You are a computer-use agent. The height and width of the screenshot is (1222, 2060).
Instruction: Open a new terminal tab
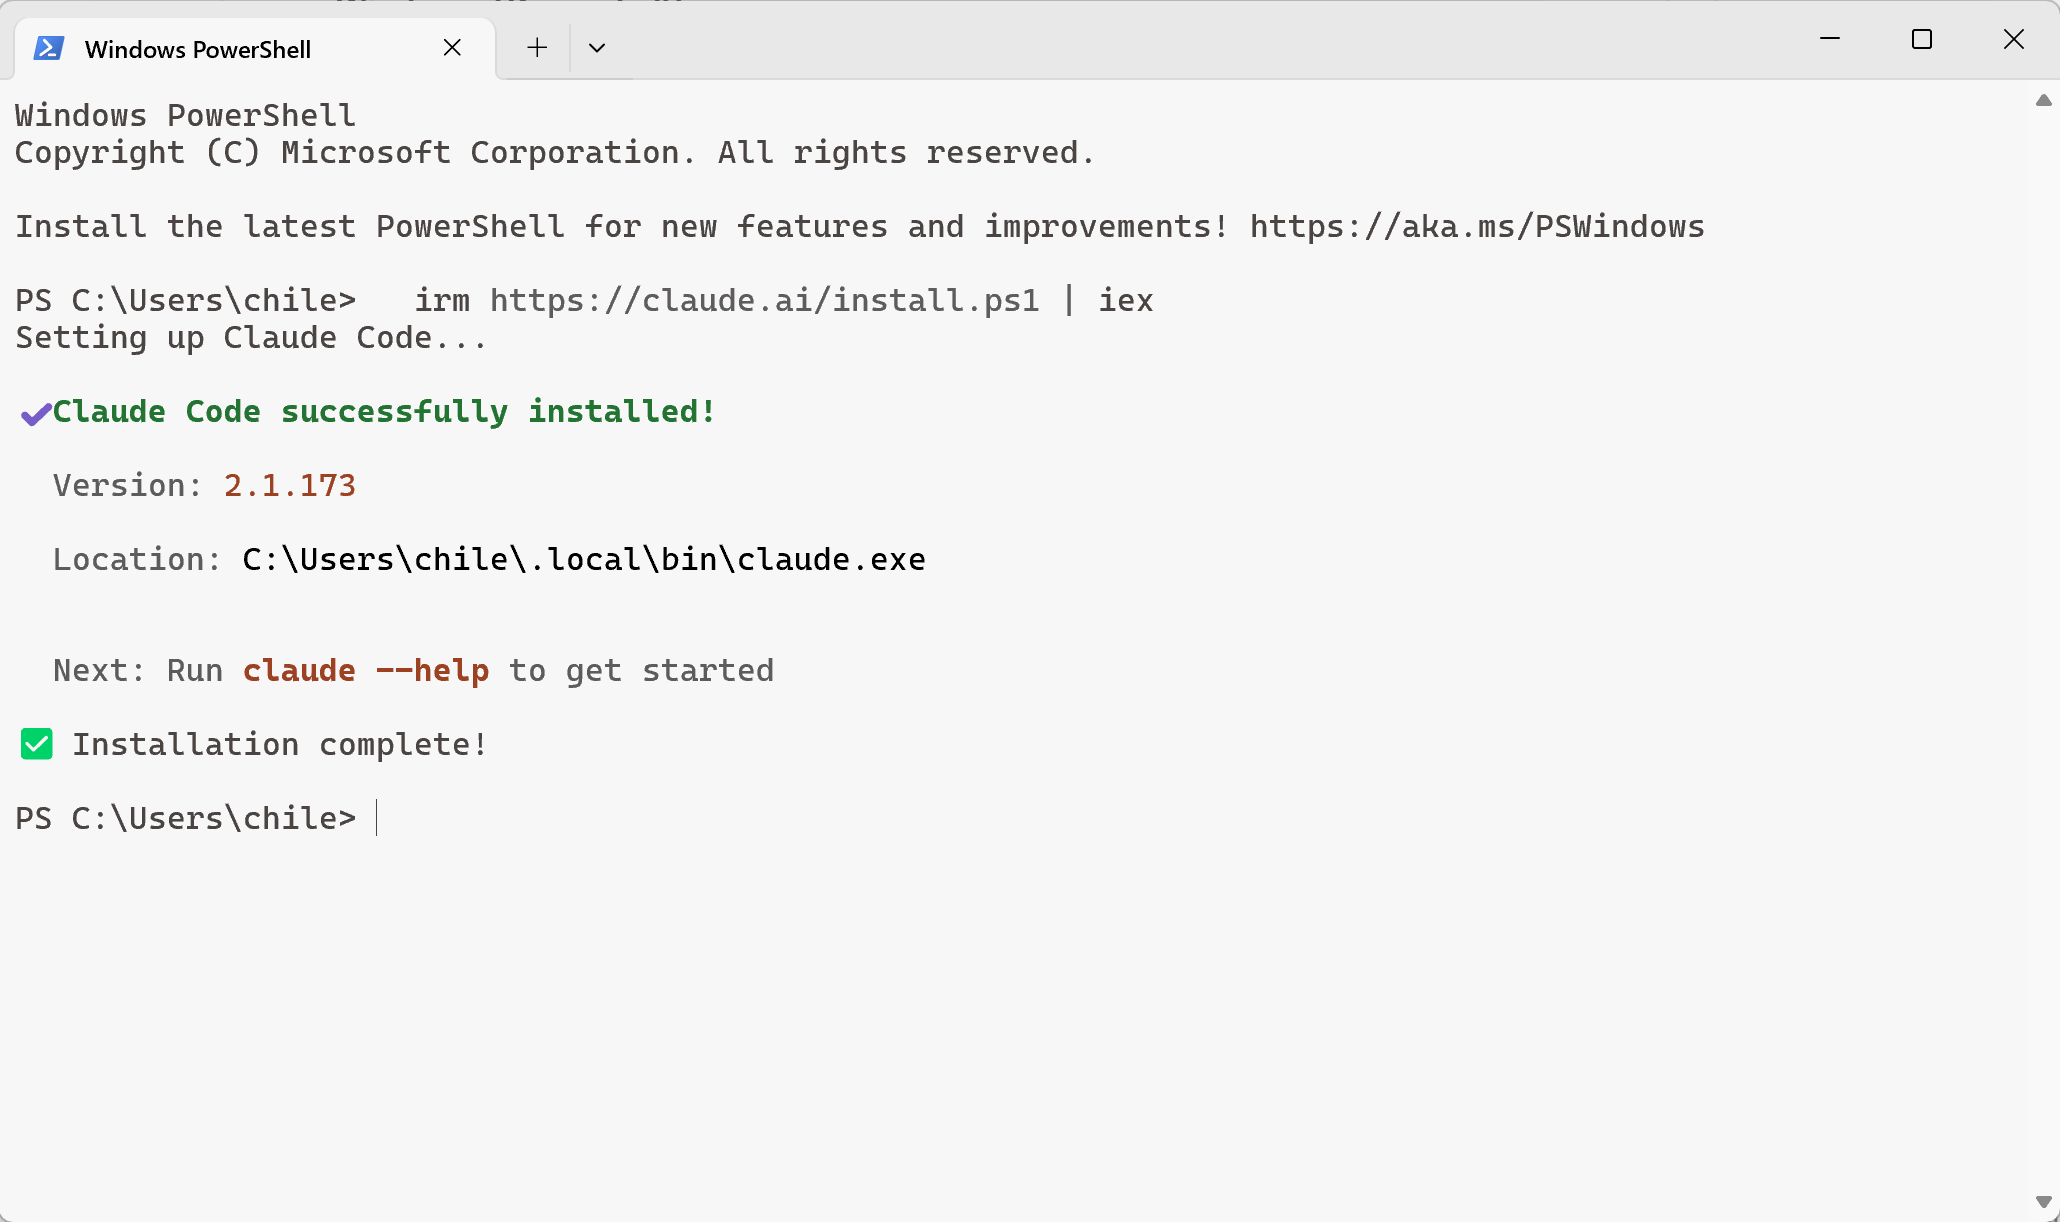[537, 48]
